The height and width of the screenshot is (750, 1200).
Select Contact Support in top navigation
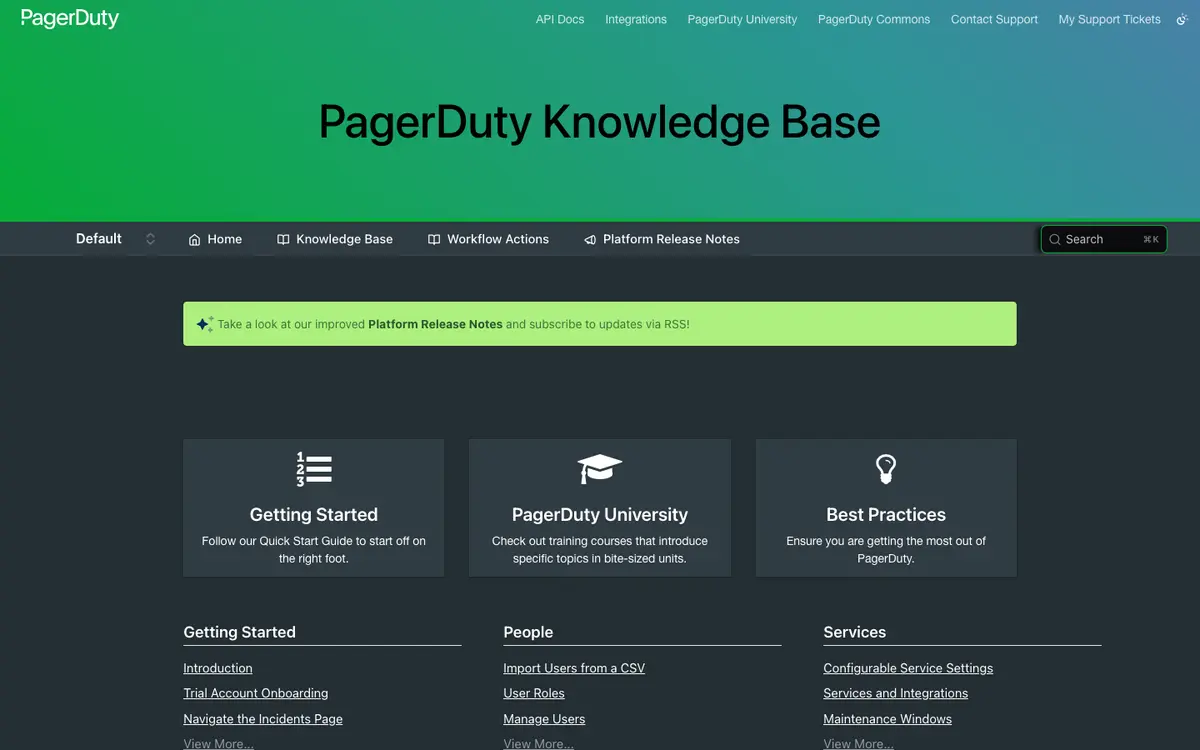(994, 19)
